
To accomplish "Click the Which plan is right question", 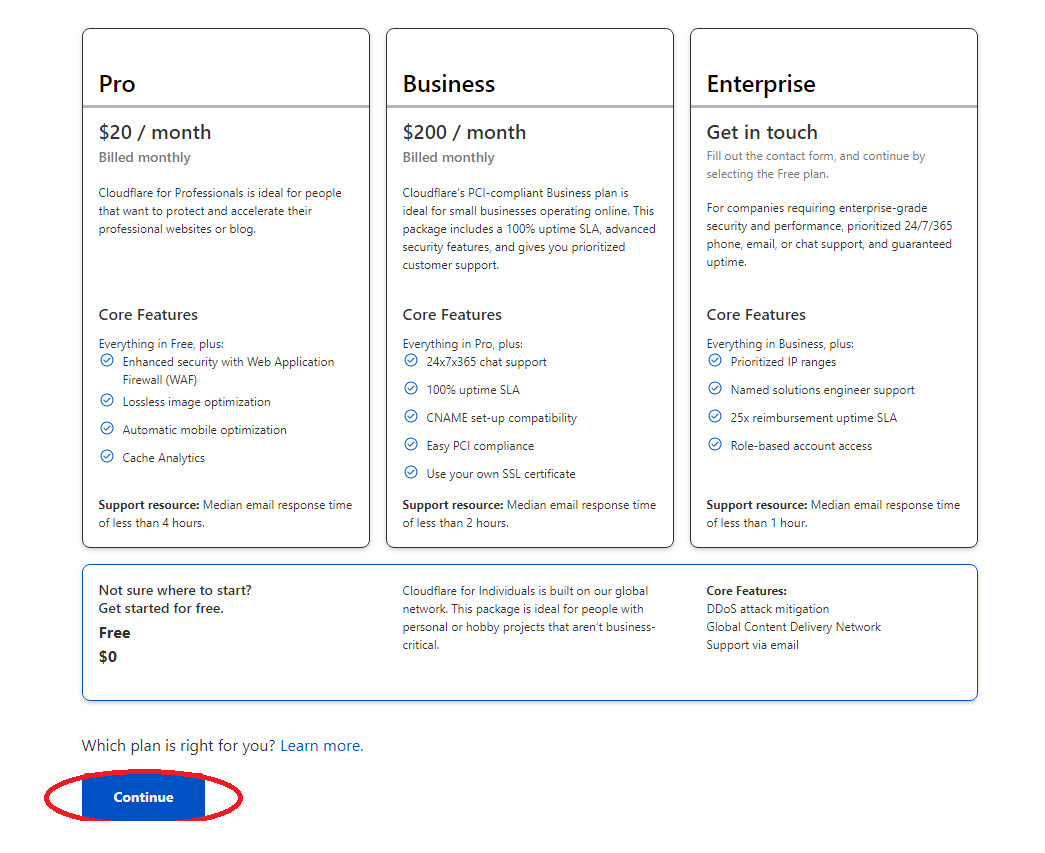I will (x=179, y=746).
